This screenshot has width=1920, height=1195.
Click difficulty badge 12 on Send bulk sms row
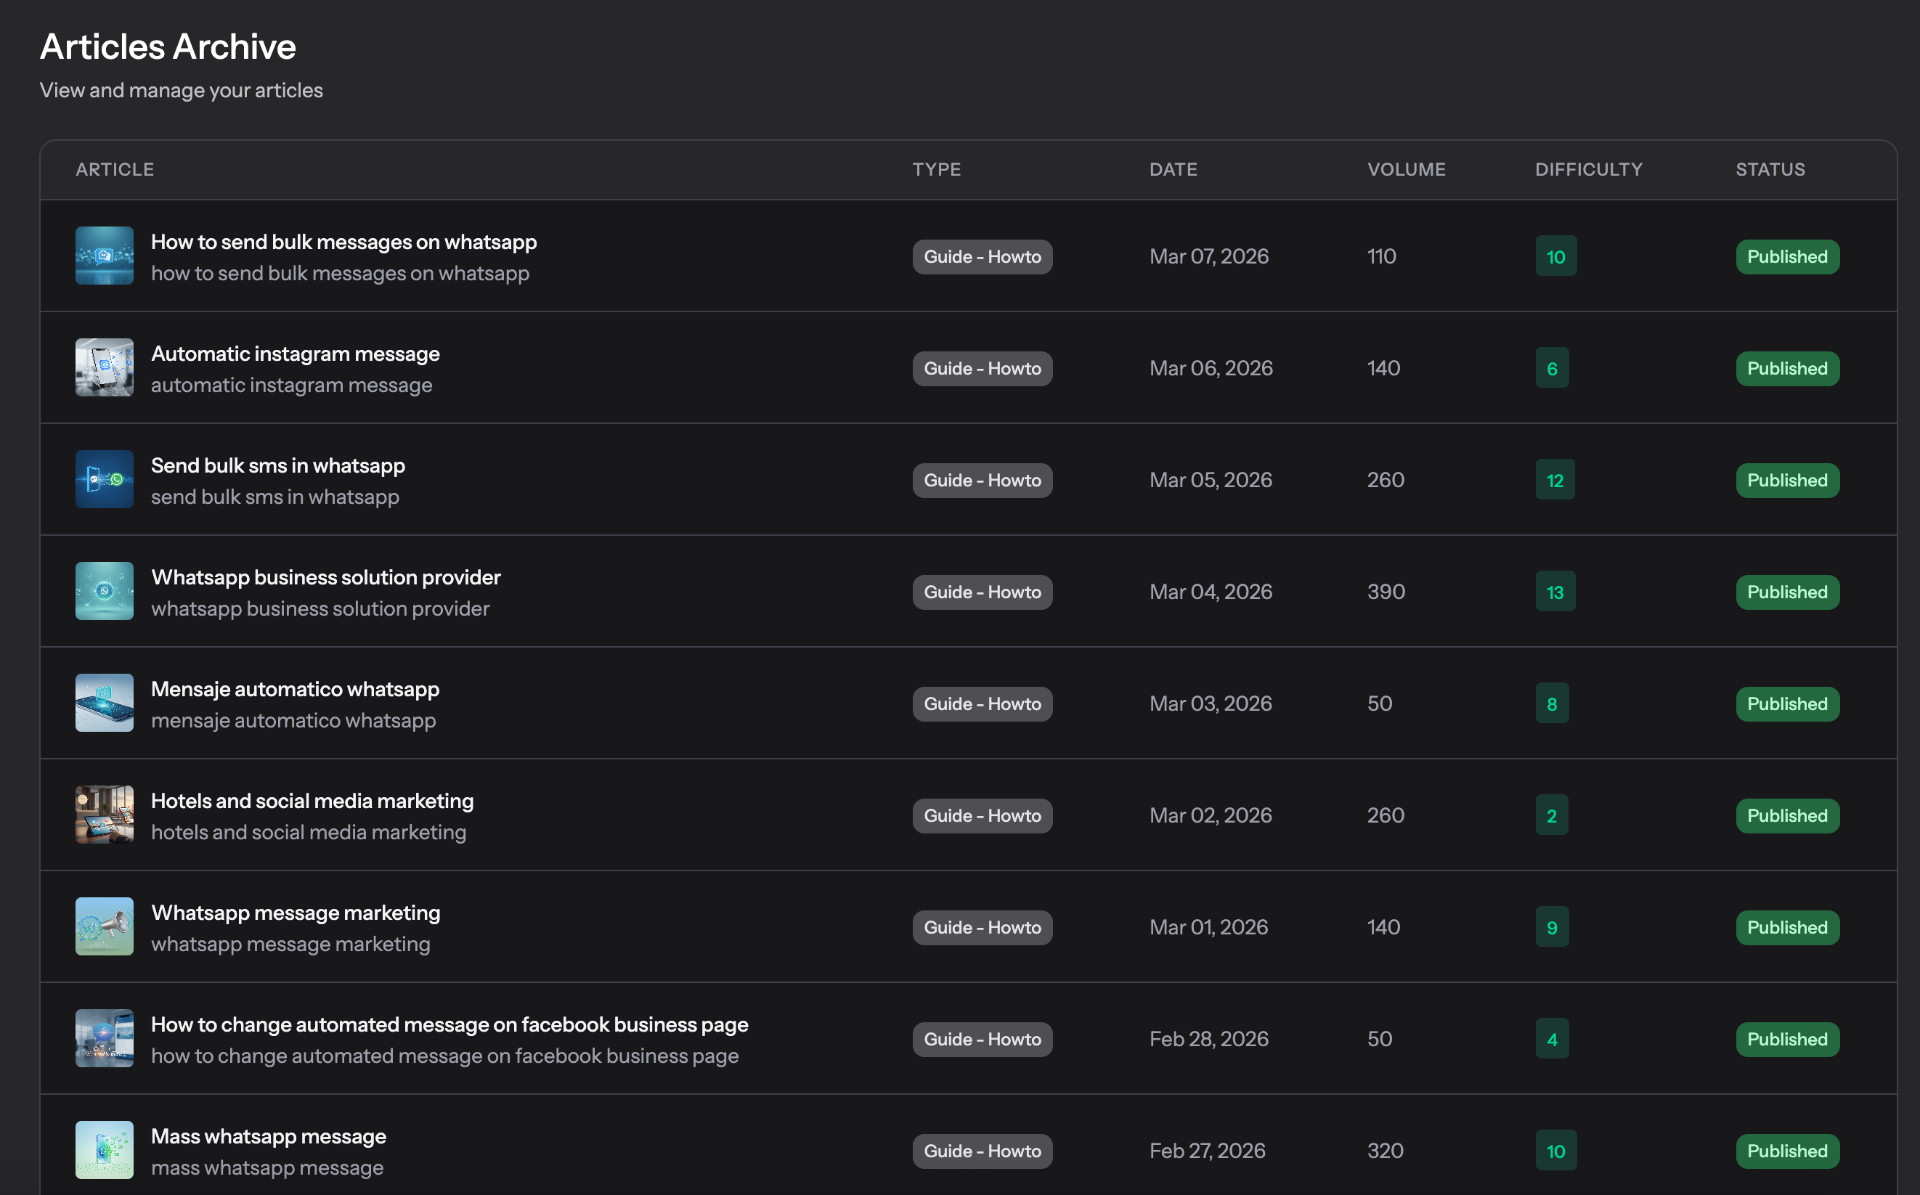click(1555, 480)
